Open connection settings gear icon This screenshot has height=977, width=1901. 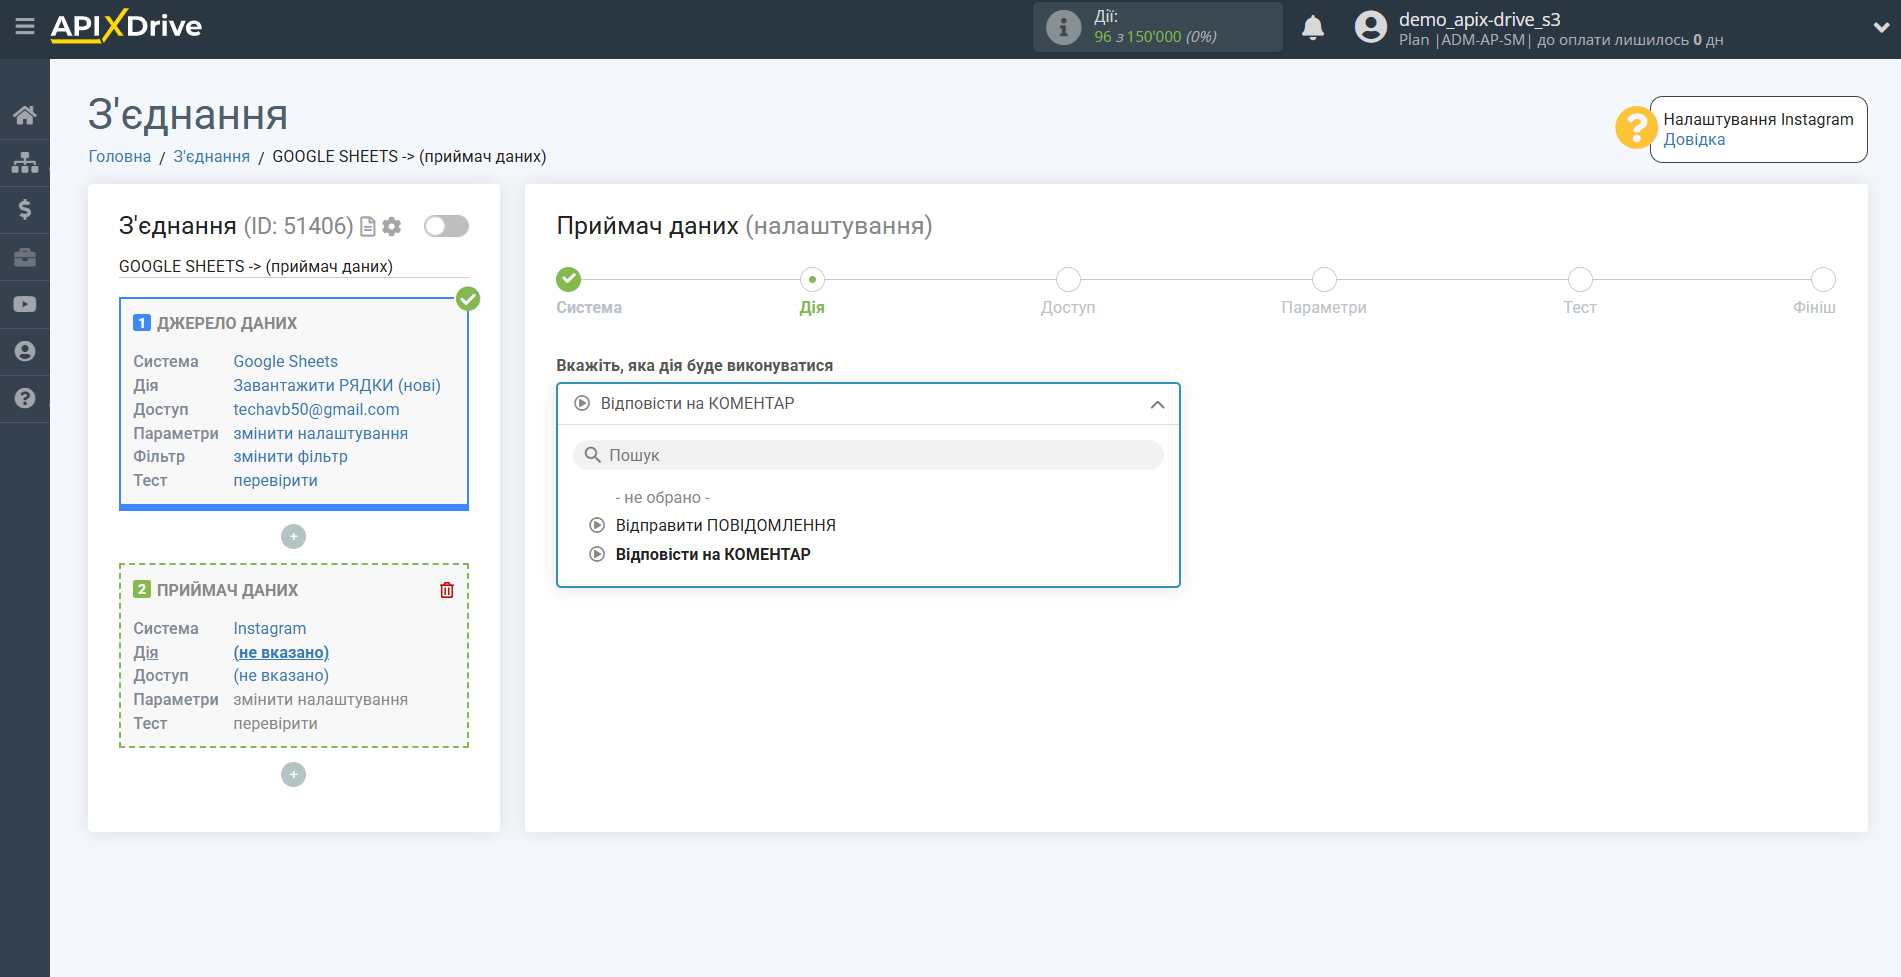tap(392, 227)
